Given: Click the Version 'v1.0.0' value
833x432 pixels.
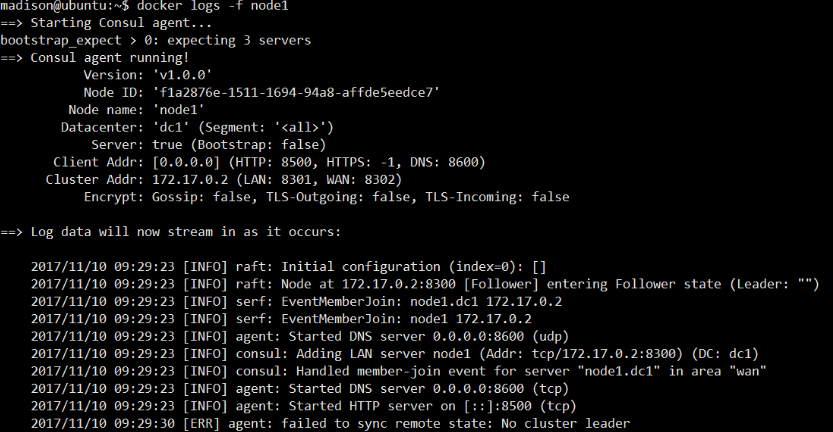Looking at the screenshot, I should coord(182,75).
